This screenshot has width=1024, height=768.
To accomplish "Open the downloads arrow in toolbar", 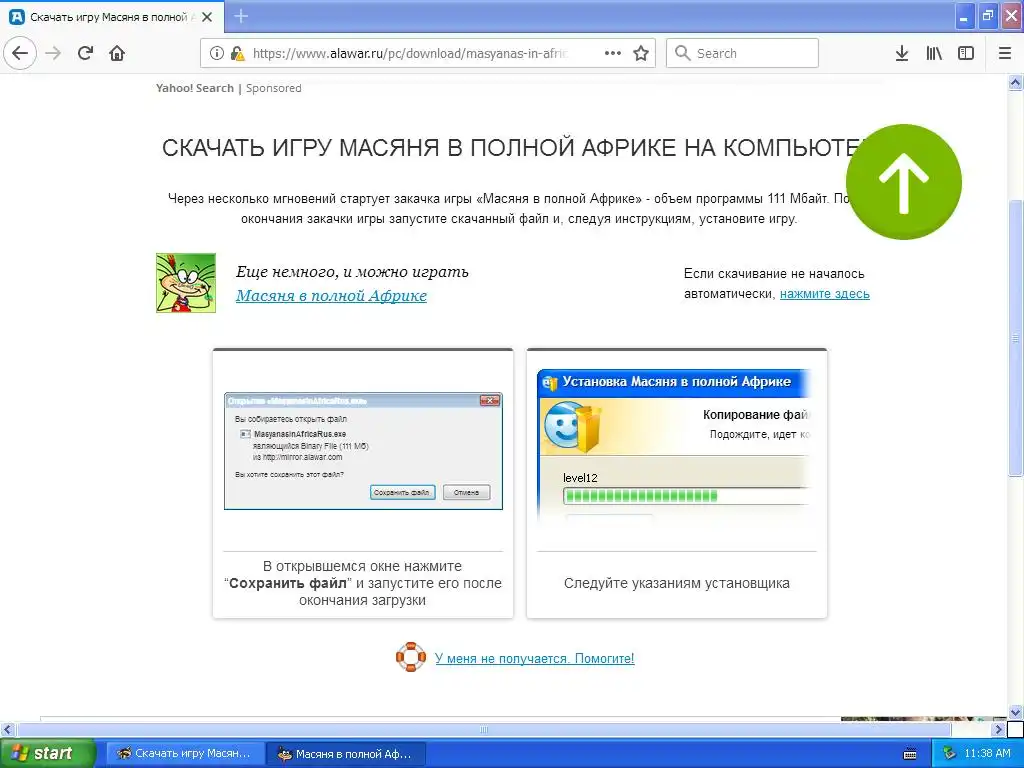I will pos(902,53).
